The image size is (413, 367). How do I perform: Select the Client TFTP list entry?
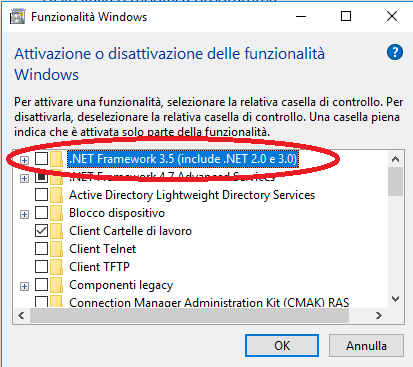pyautogui.click(x=99, y=267)
